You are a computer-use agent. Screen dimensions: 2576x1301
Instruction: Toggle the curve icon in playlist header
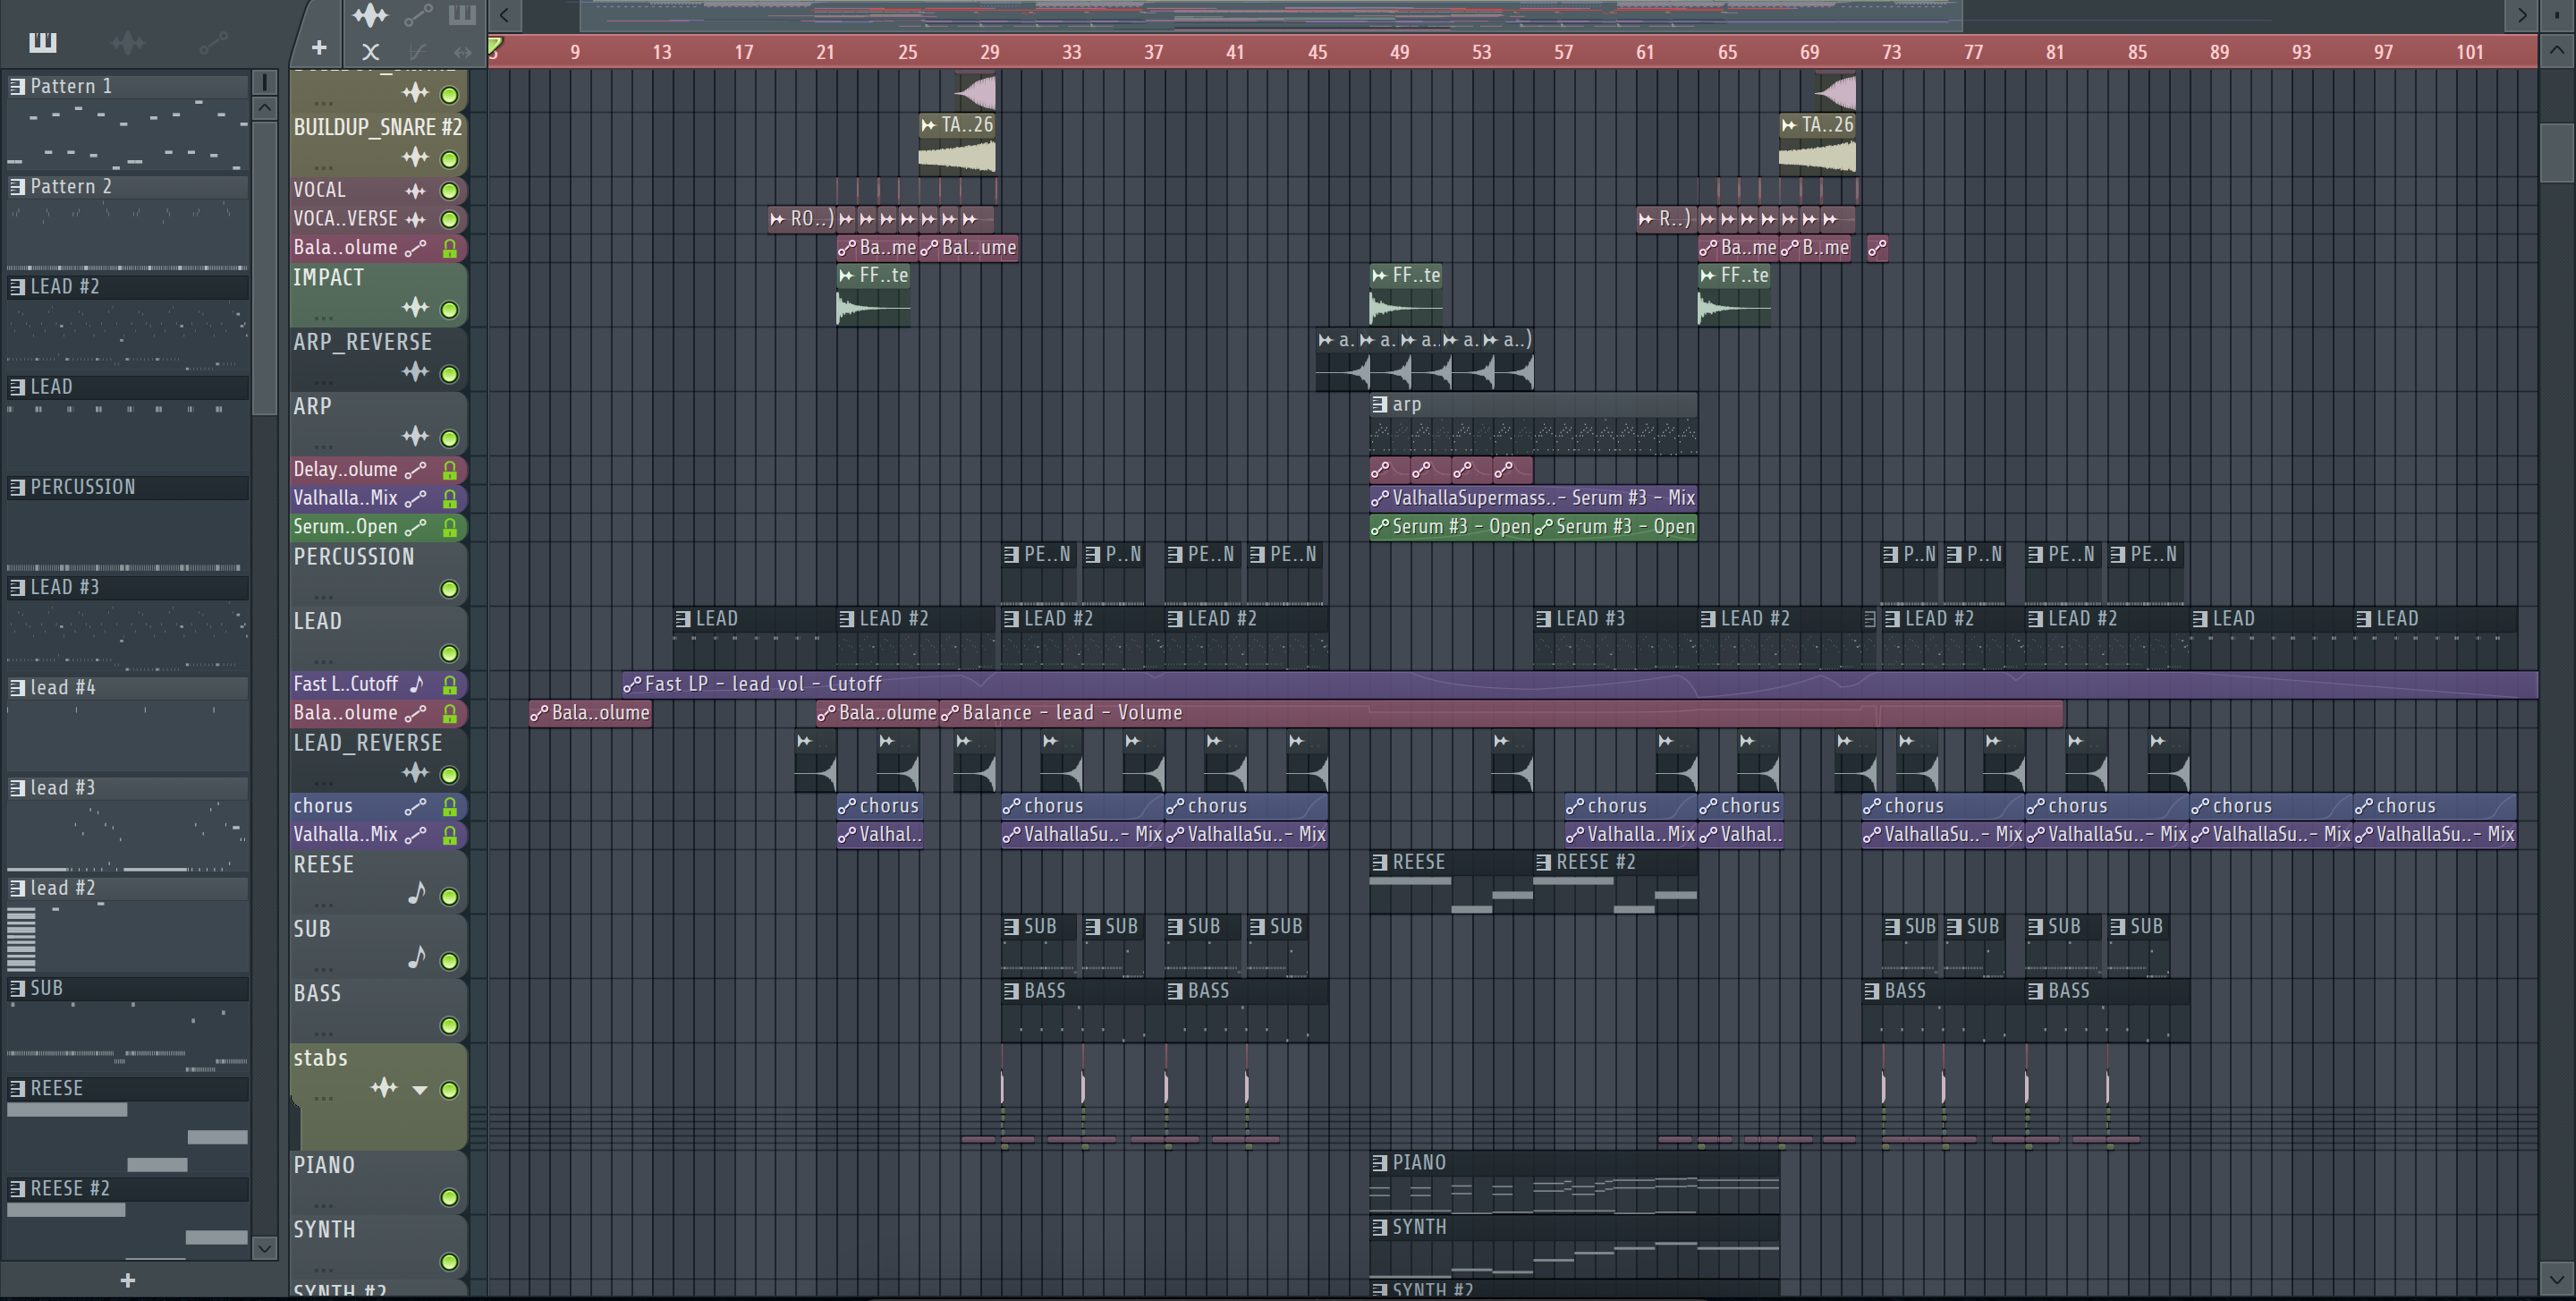[417, 52]
